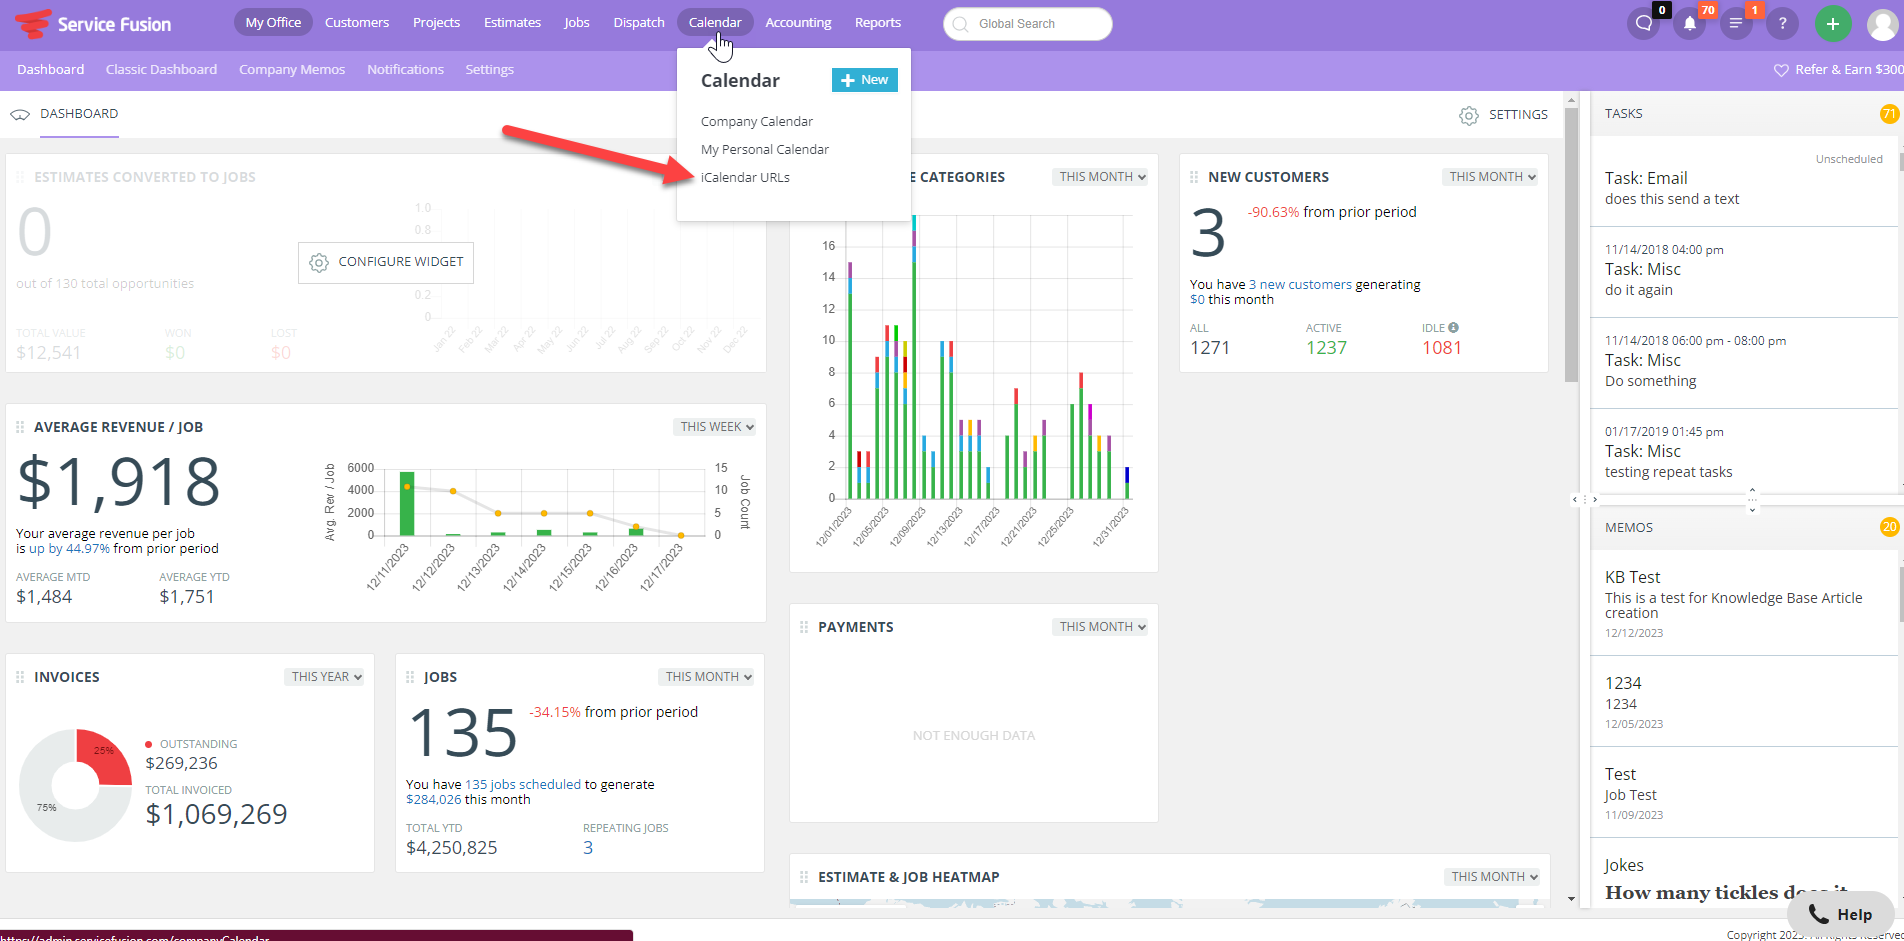Open the Estimates menu
This screenshot has width=1904, height=941.
click(512, 22)
